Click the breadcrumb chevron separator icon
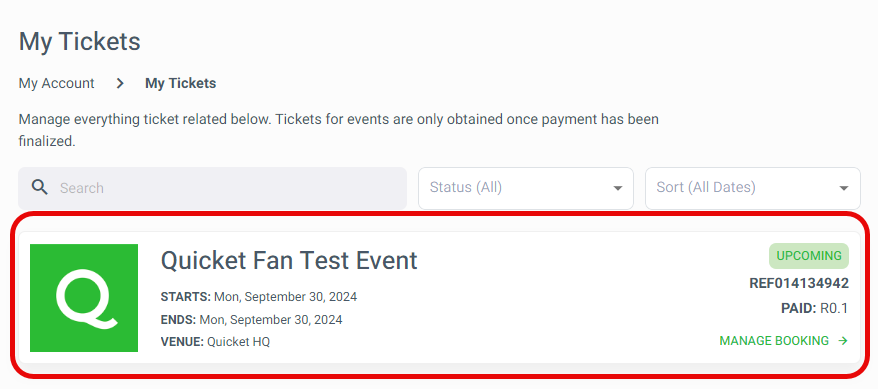 tap(120, 83)
